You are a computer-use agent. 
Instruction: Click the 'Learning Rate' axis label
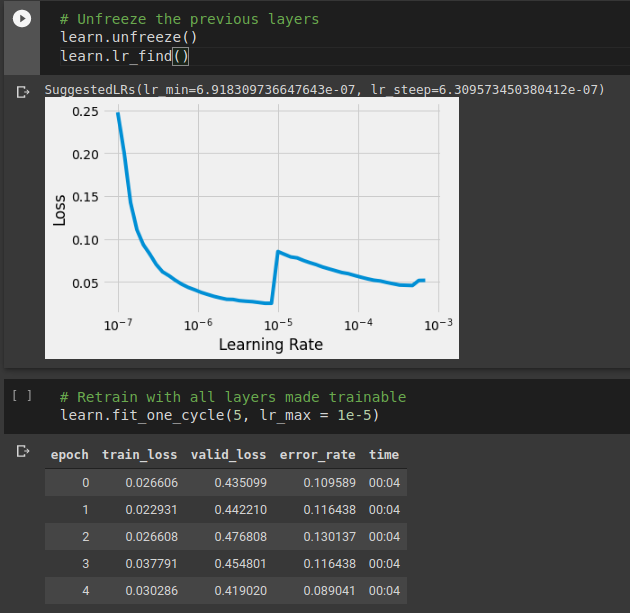(270, 345)
